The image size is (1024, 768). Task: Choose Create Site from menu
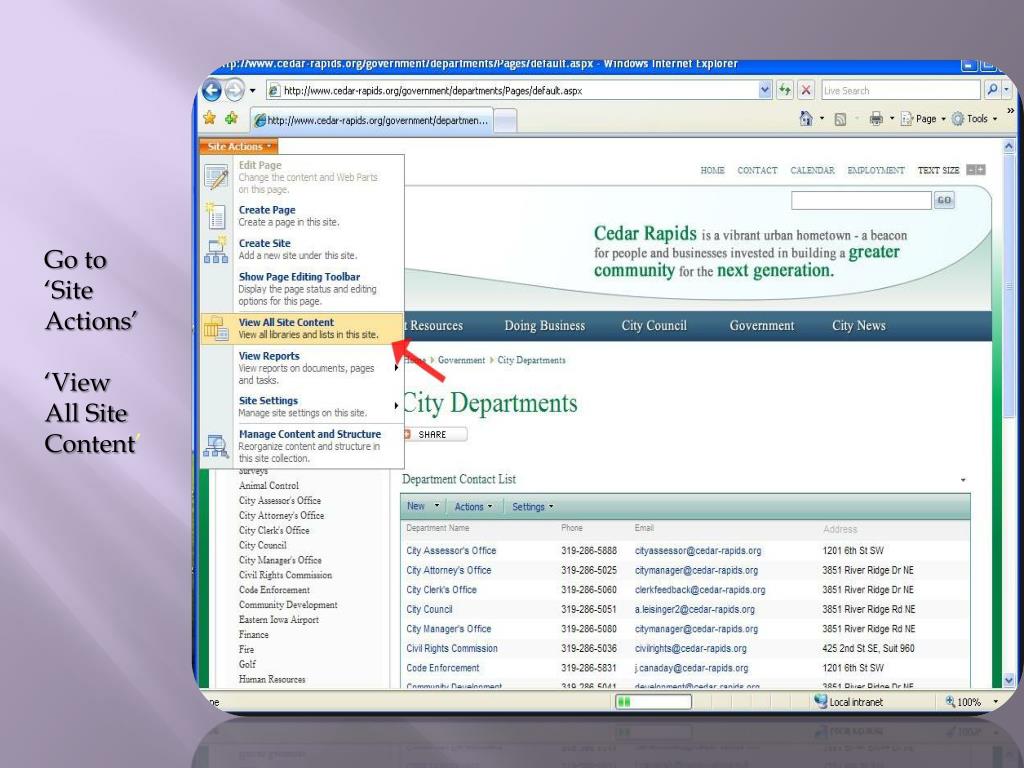[302, 249]
